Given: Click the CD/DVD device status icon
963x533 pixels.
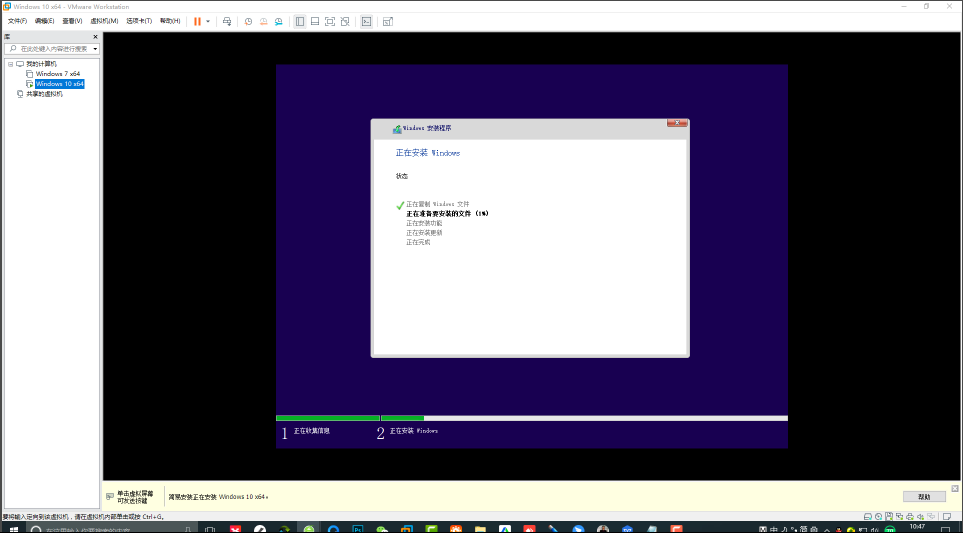Looking at the screenshot, I should (879, 516).
